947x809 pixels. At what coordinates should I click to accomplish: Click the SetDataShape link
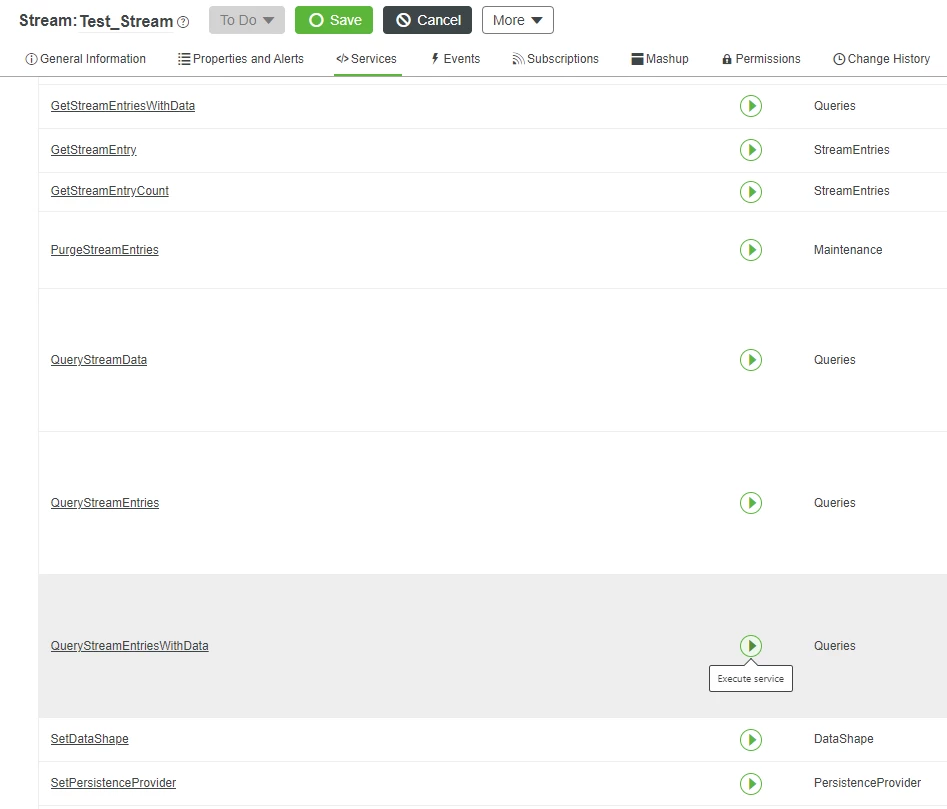89,739
